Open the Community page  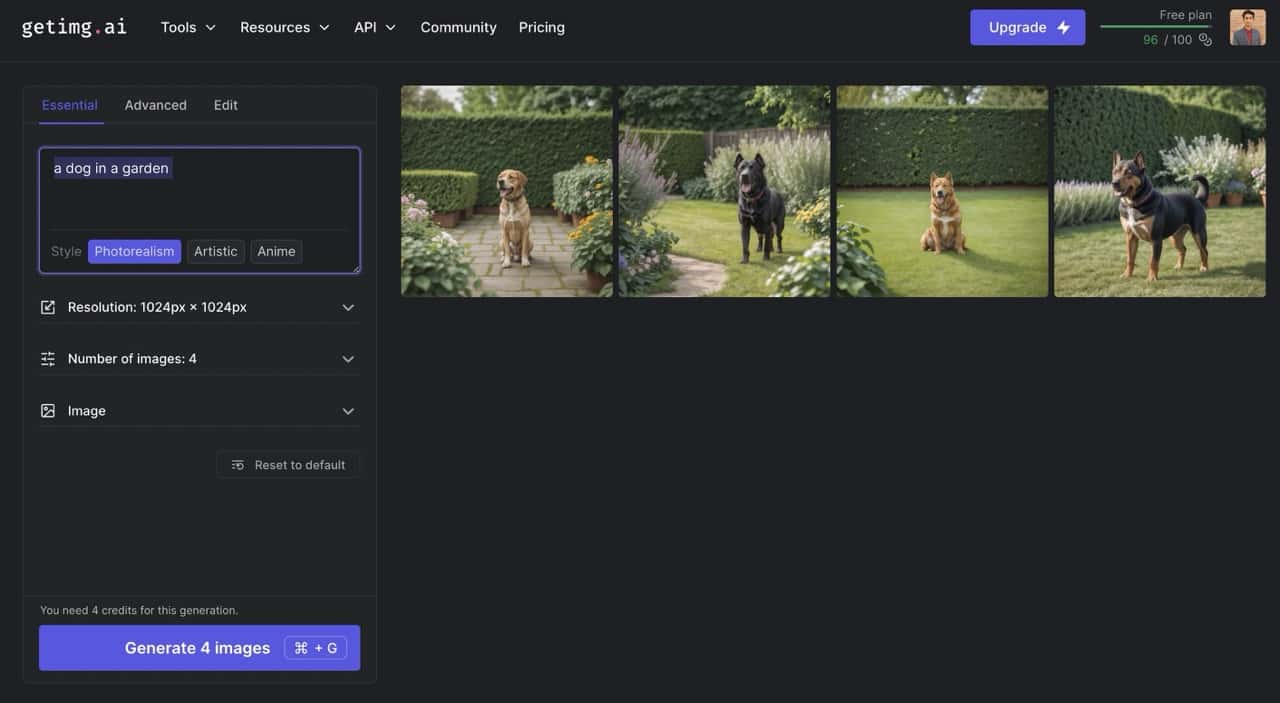(x=458, y=27)
